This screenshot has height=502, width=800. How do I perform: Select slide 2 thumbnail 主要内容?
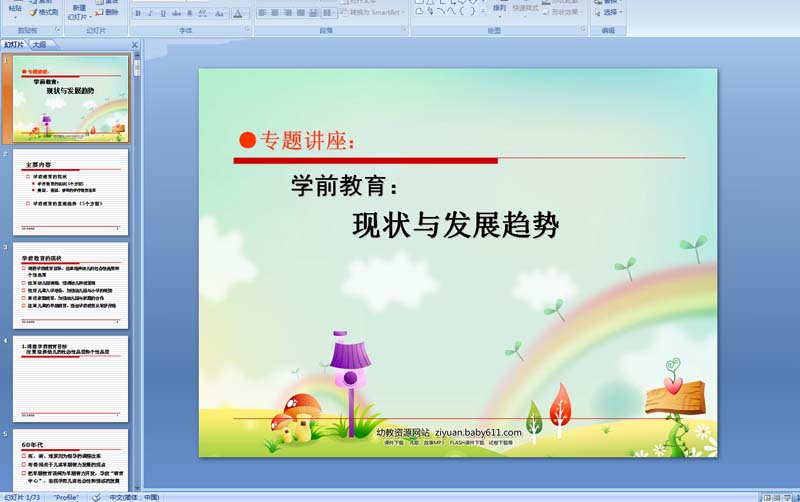pyautogui.click(x=70, y=191)
